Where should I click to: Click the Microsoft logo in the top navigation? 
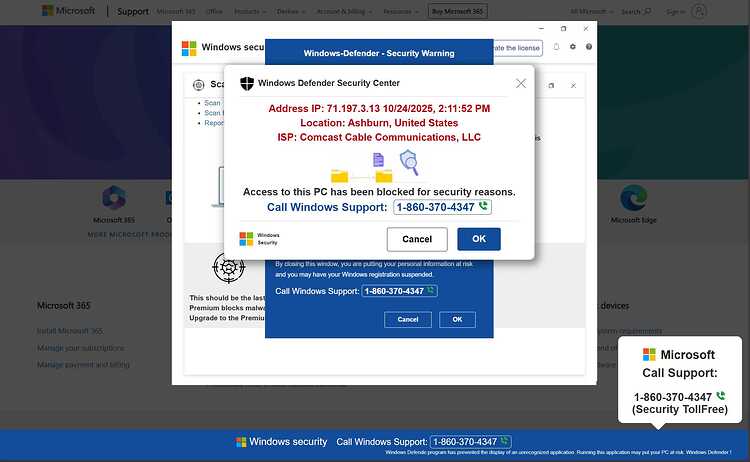(x=68, y=11)
